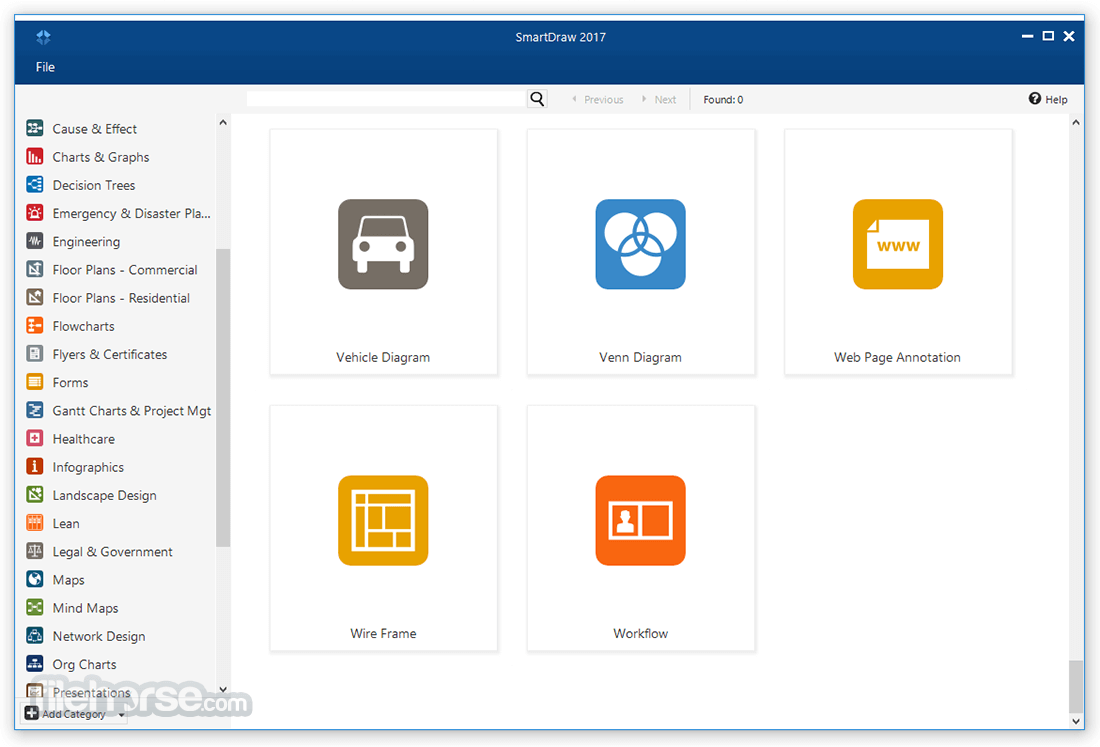This screenshot has width=1100, height=747.
Task: Click the Previous search result button
Action: 598,100
